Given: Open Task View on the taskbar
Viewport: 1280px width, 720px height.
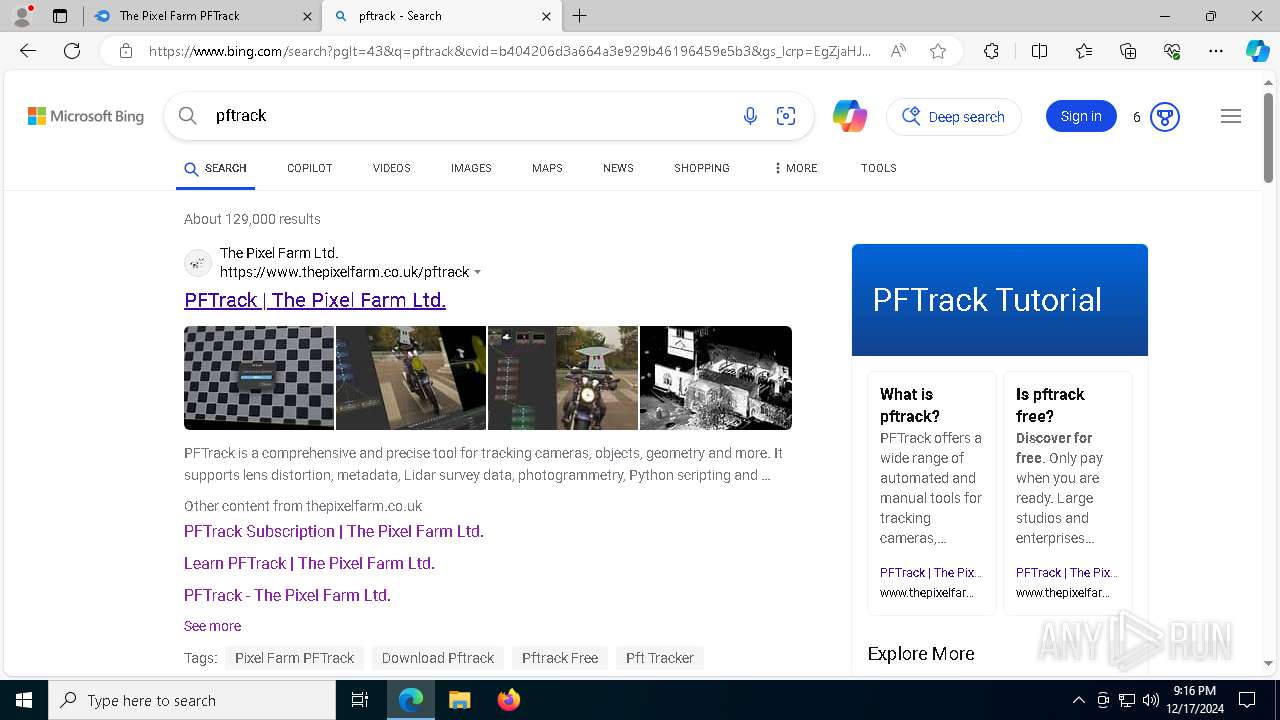Looking at the screenshot, I should pyautogui.click(x=360, y=700).
